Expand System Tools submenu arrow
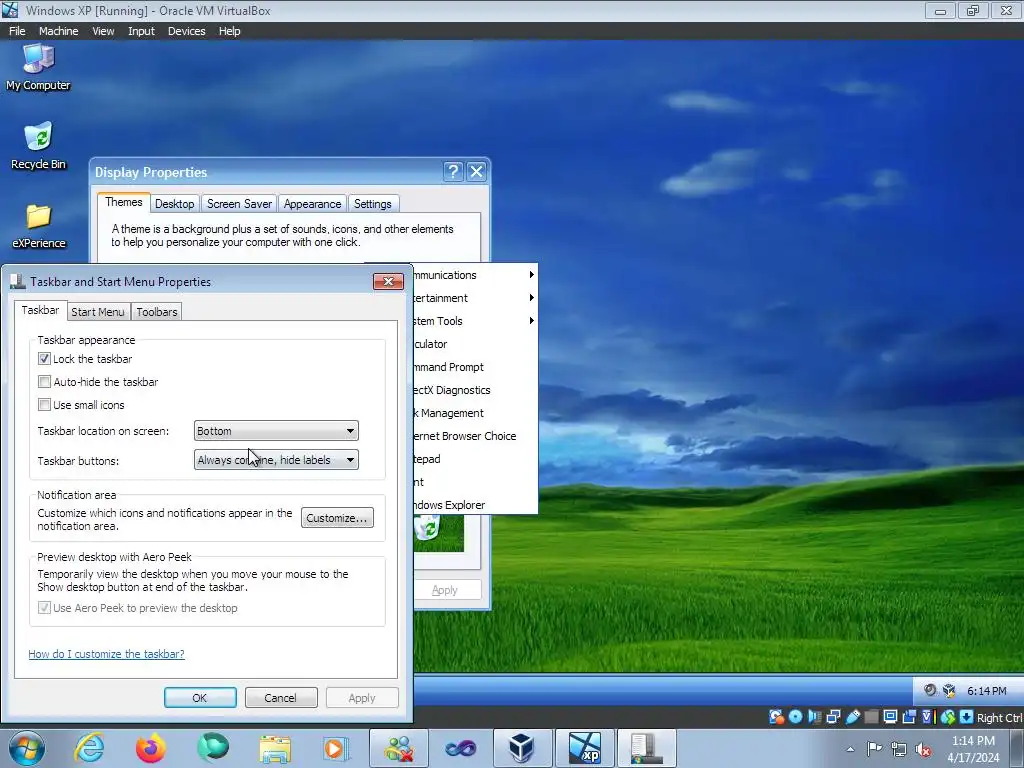Viewport: 1024px width, 768px height. (532, 321)
